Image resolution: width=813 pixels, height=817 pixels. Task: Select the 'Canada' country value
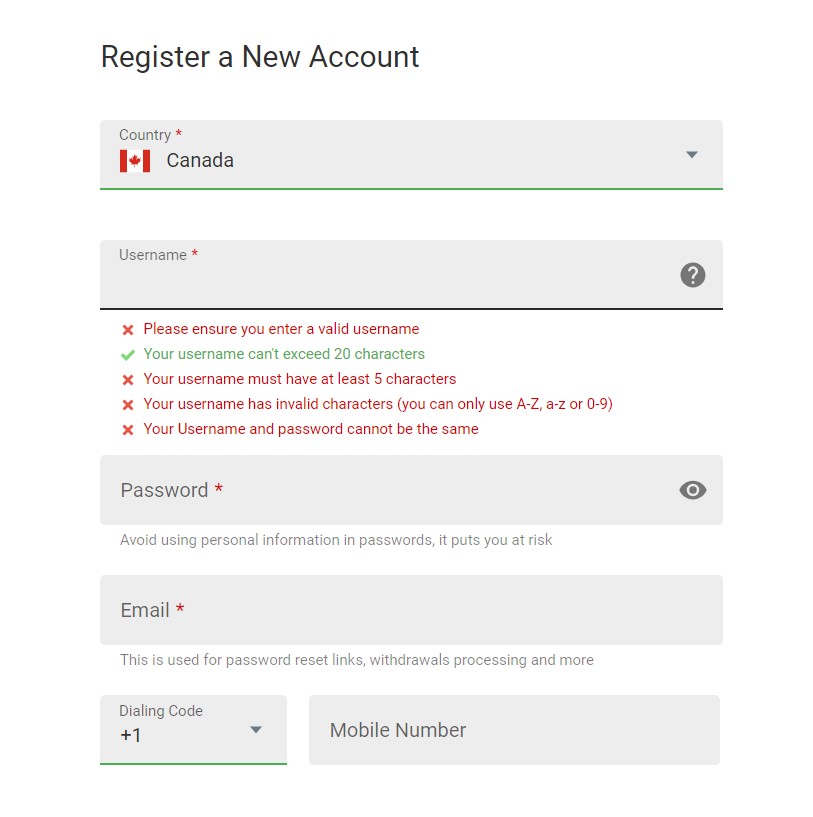pos(200,161)
